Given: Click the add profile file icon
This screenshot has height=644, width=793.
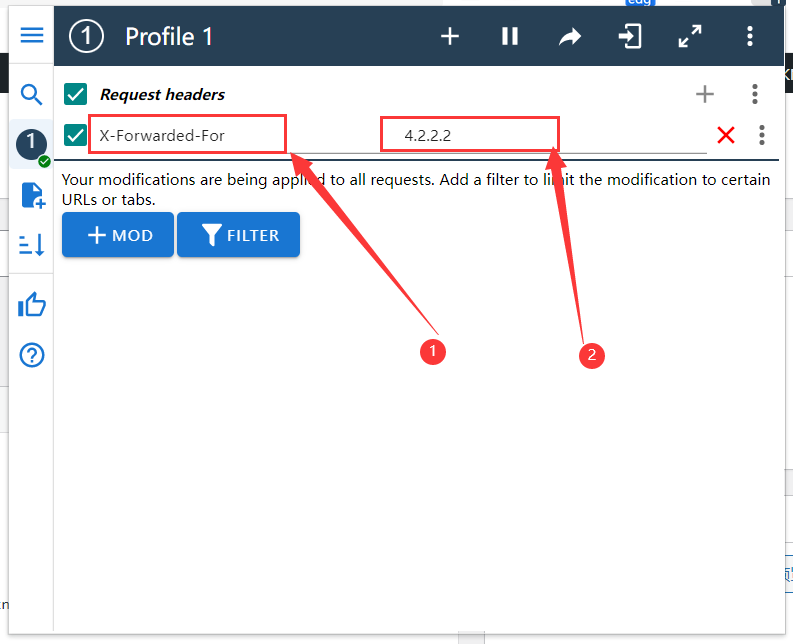Looking at the screenshot, I should pos(32,195).
